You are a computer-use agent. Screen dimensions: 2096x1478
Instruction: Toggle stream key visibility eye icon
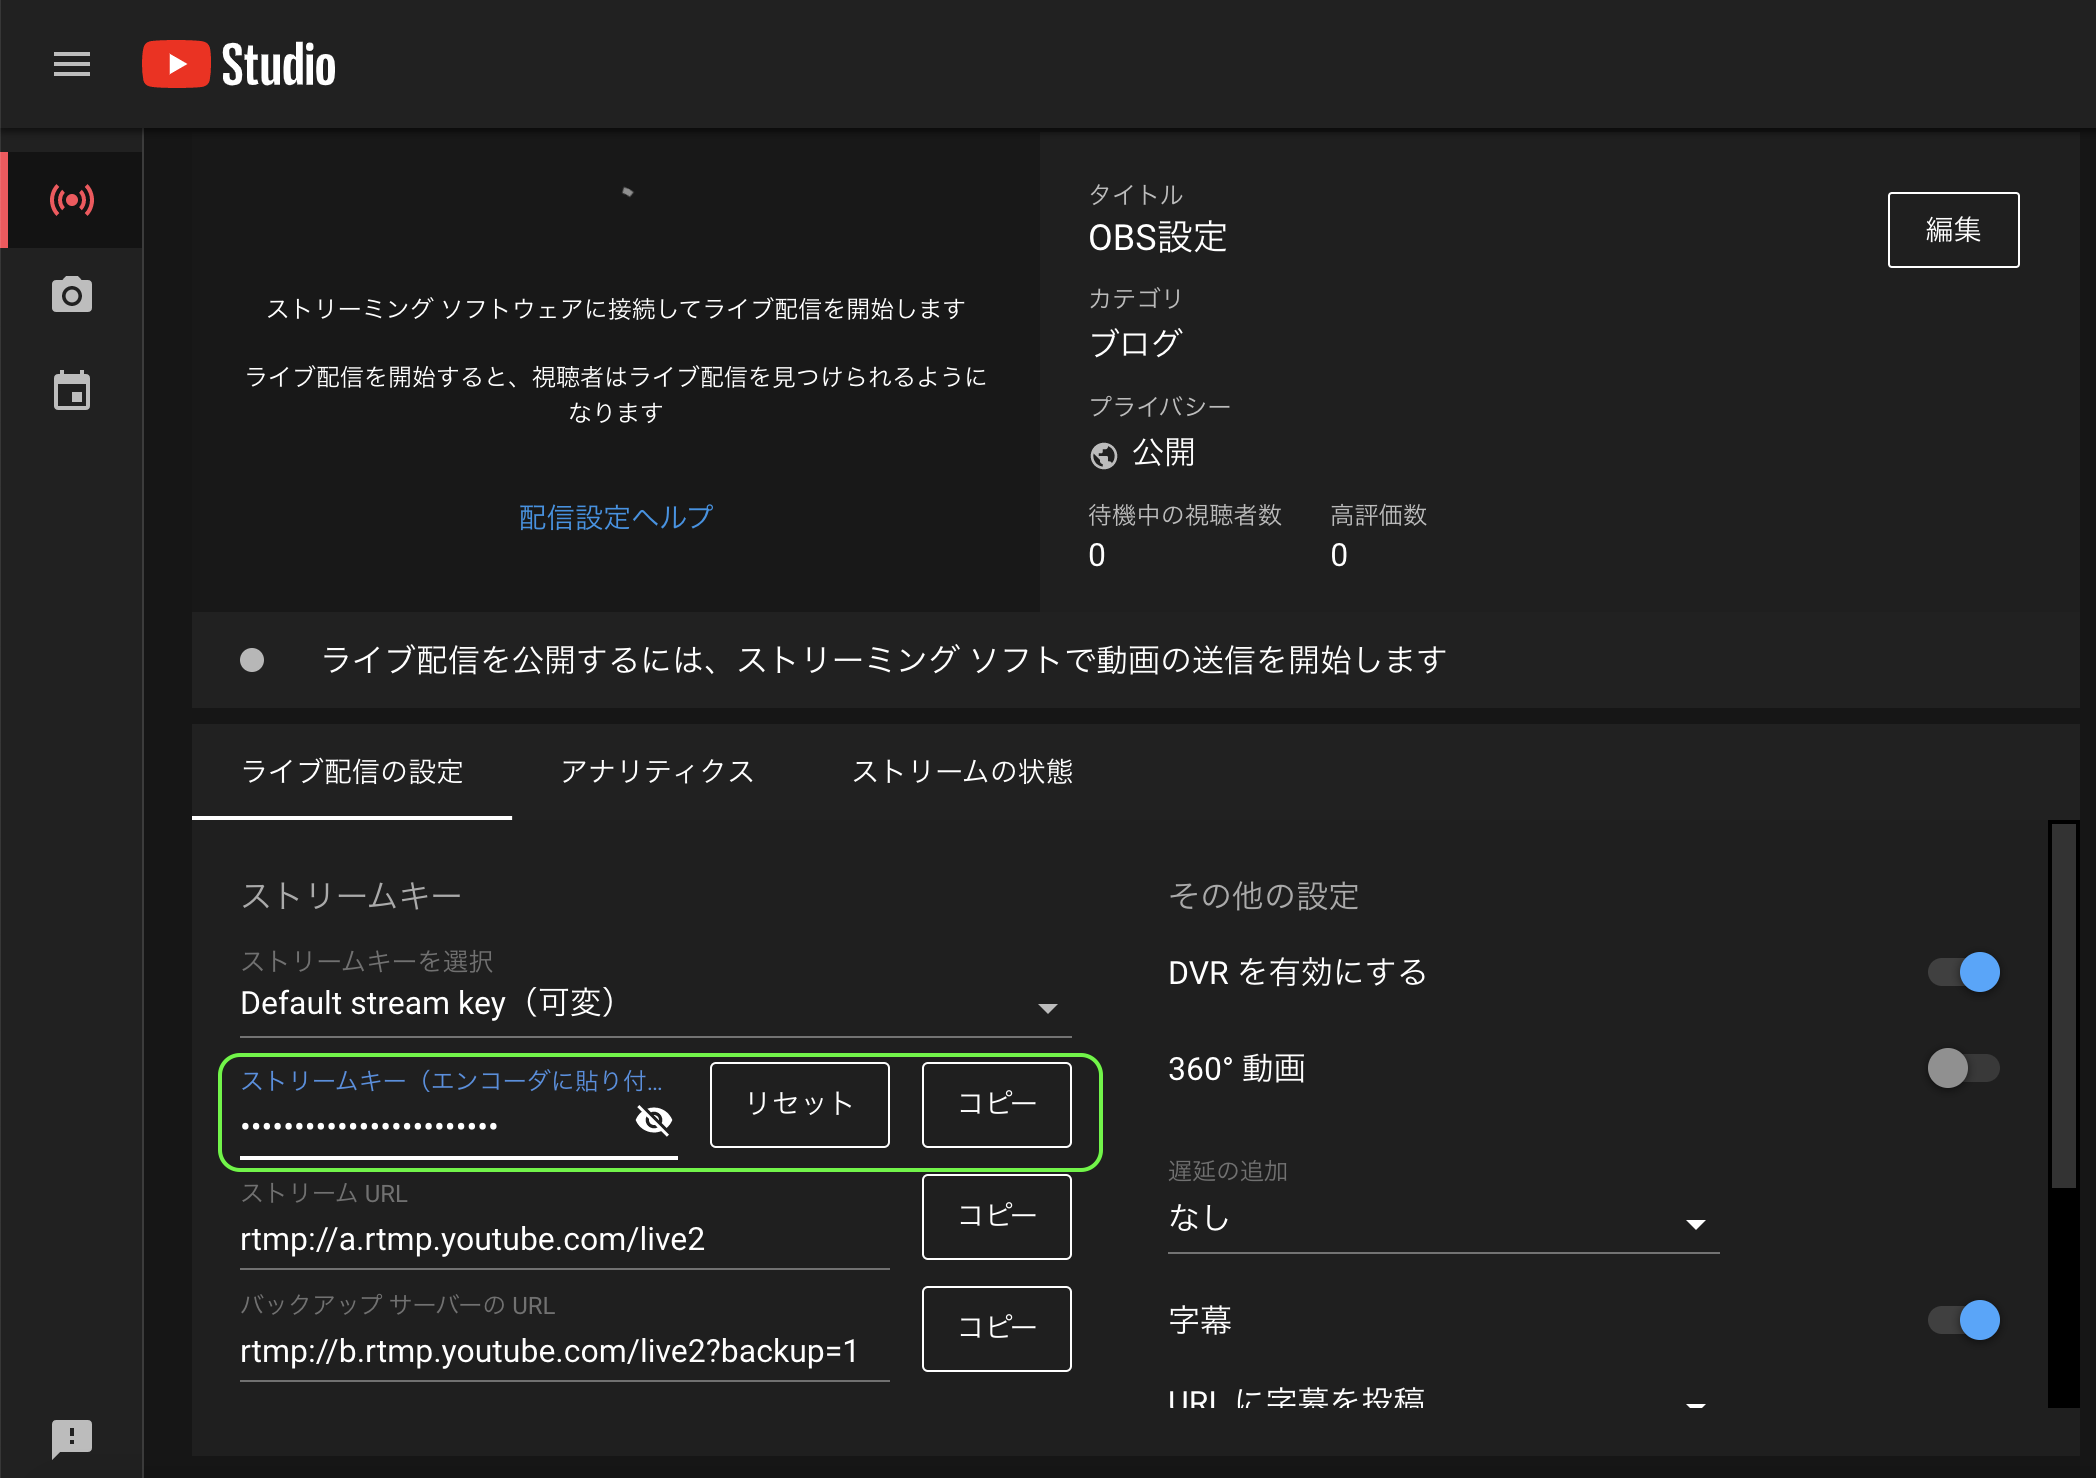click(x=654, y=1119)
